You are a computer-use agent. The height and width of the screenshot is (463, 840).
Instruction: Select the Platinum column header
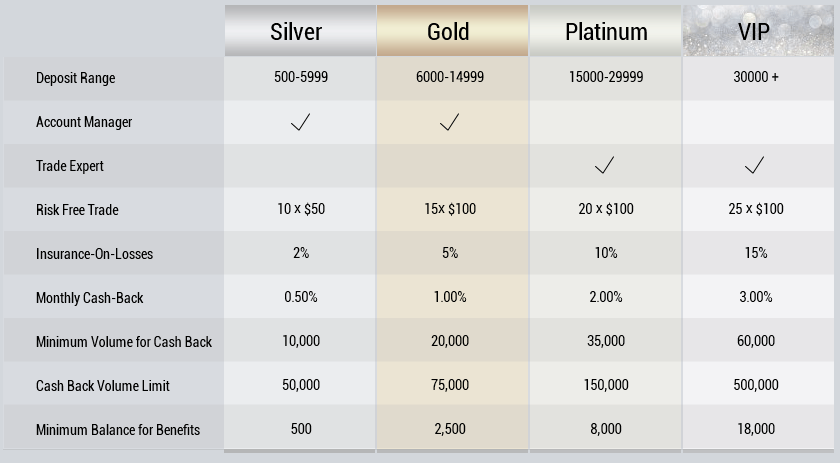click(x=605, y=31)
